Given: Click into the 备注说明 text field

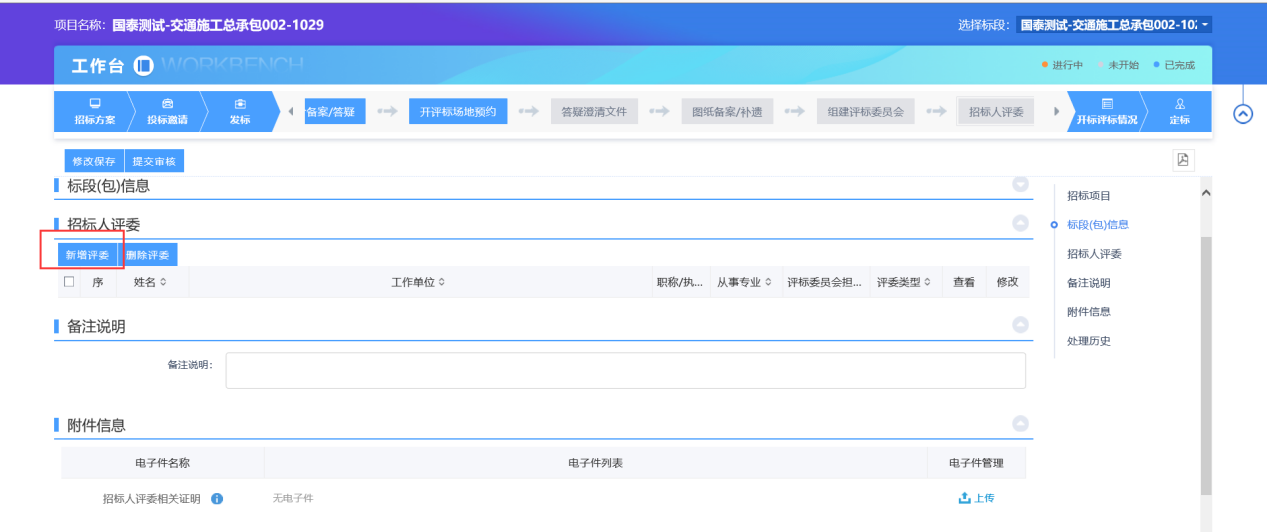Looking at the screenshot, I should [625, 370].
